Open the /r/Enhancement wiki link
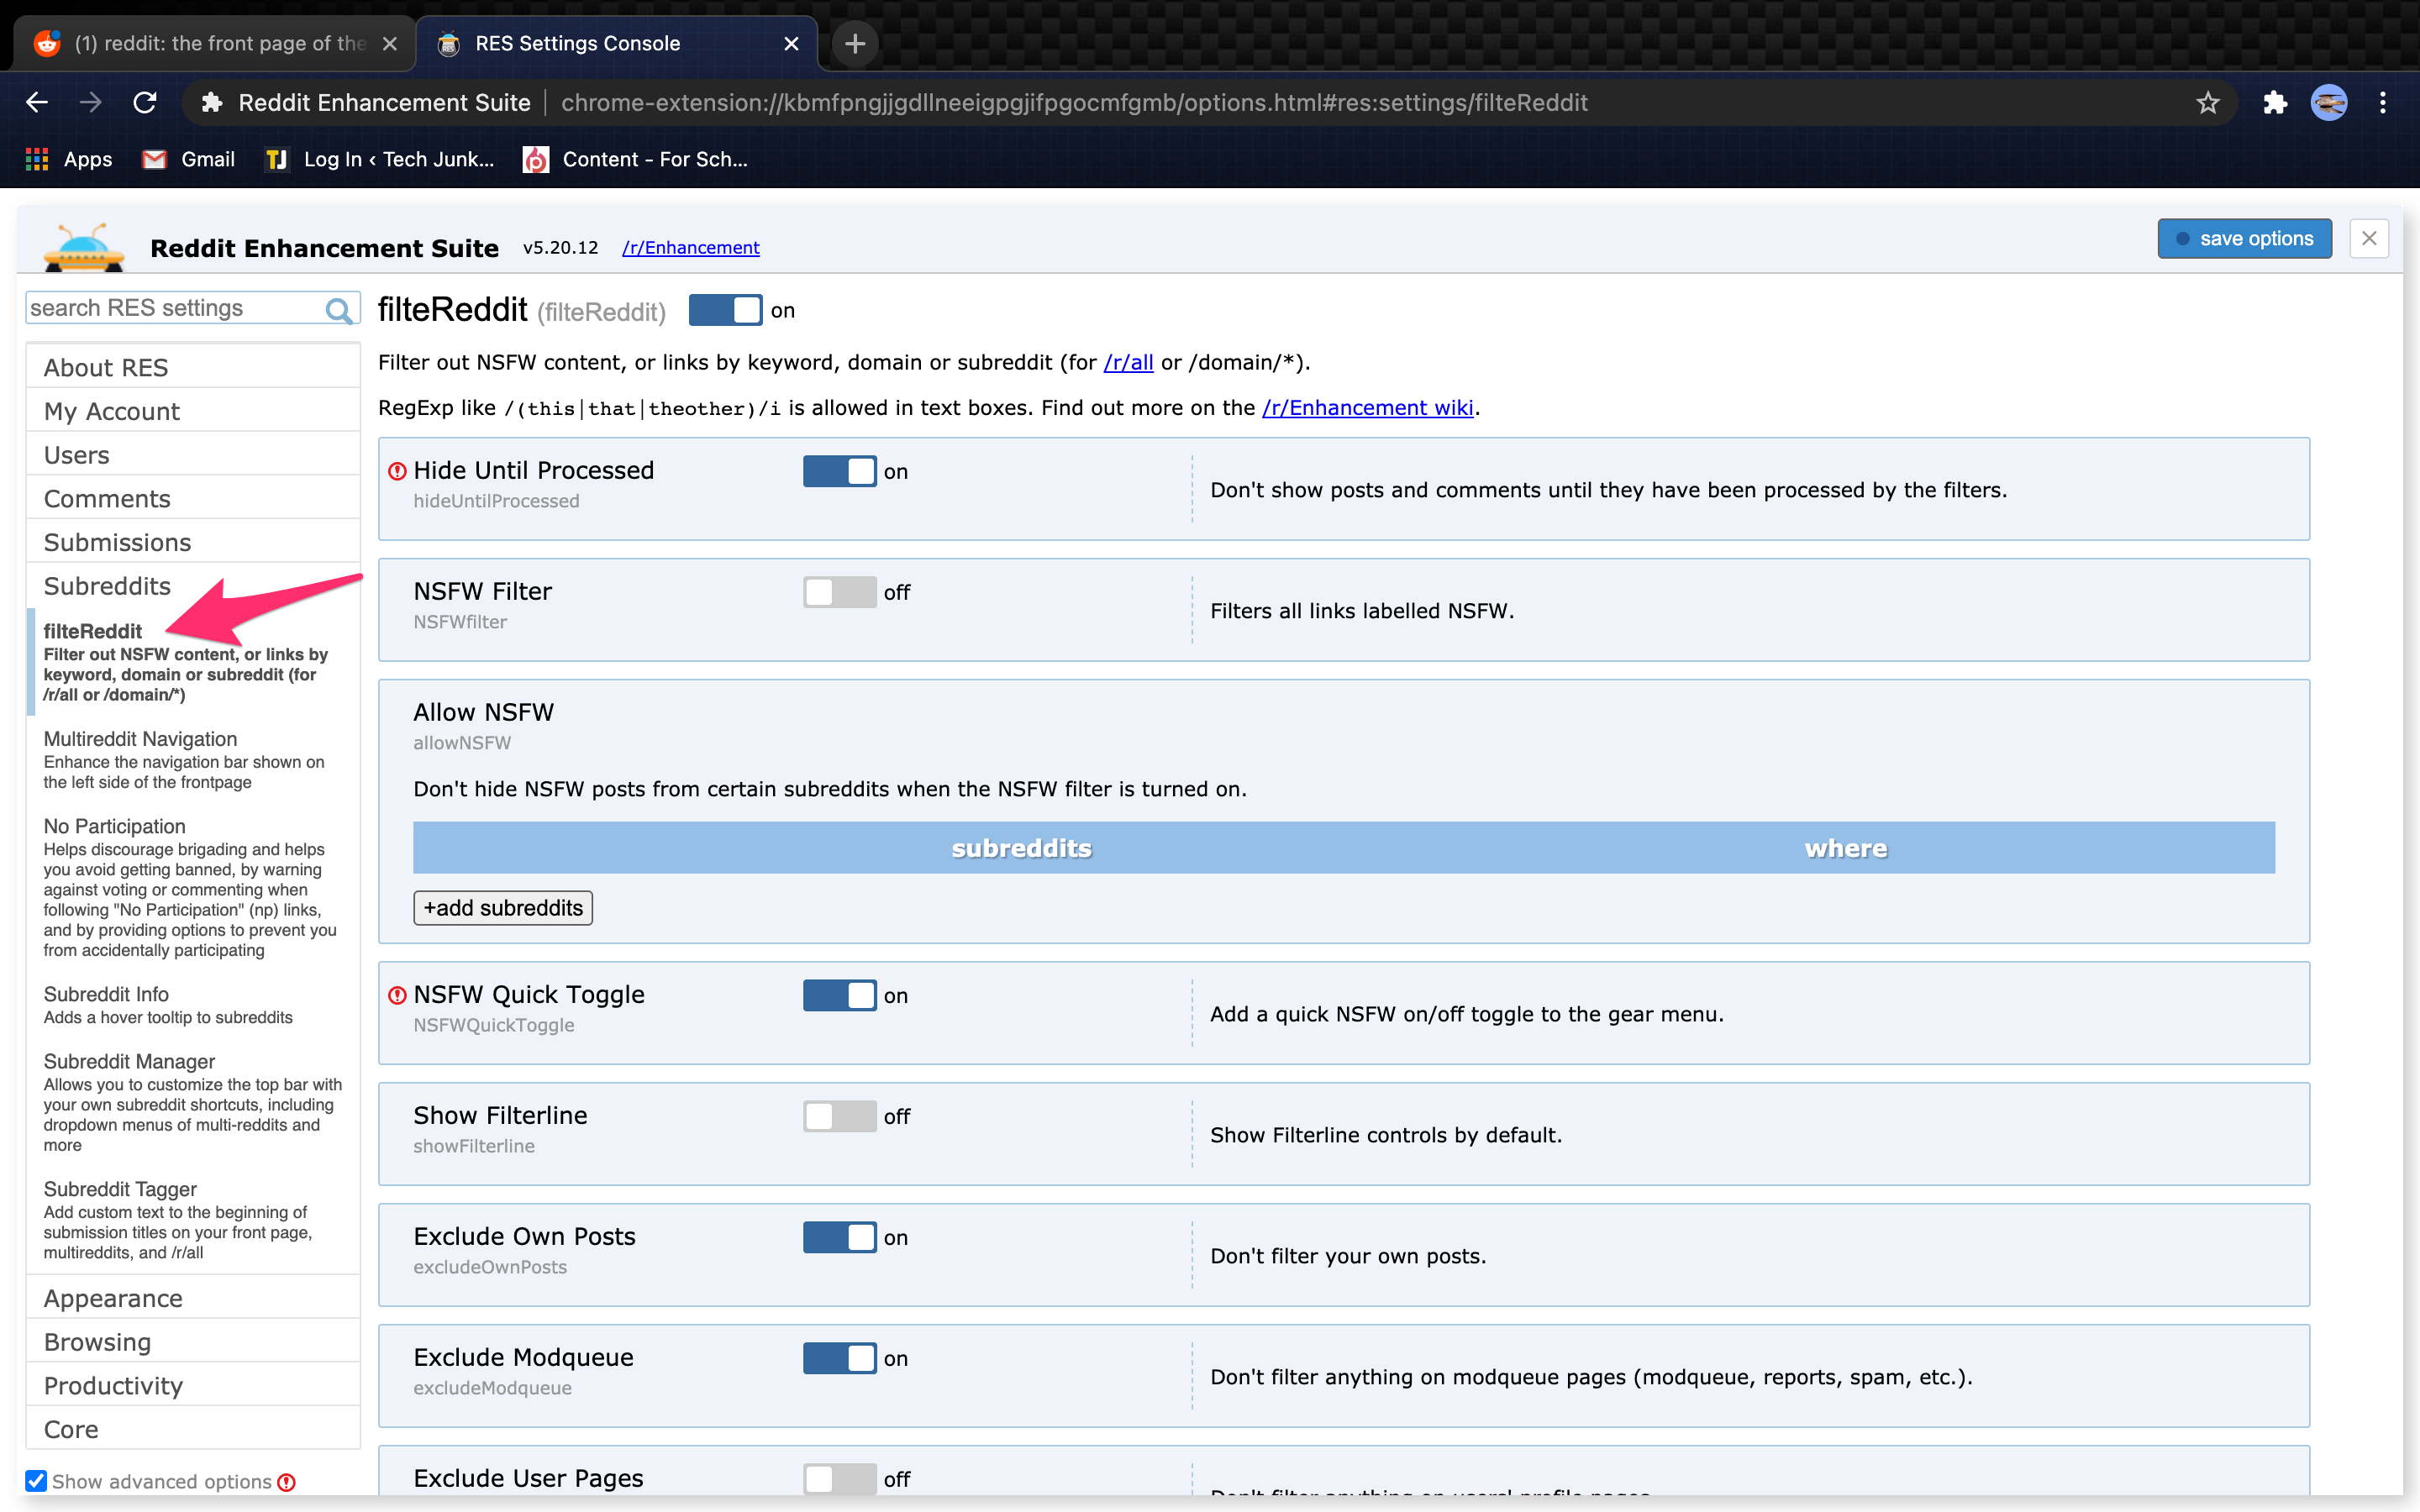2420x1512 pixels. (1367, 407)
